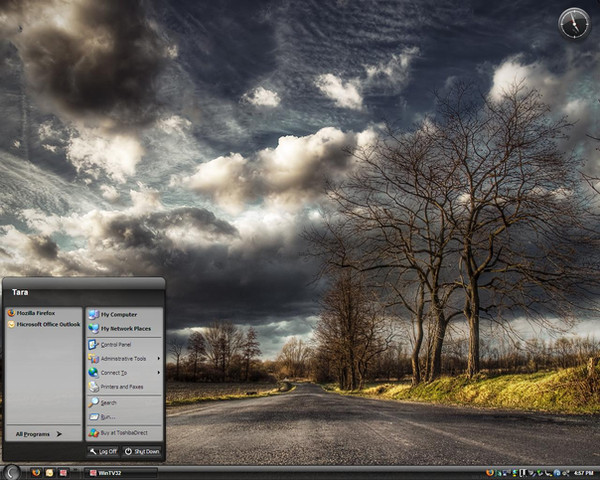600x480 pixels.
Task: Click the analog clock desktop gadget
Action: pos(574,24)
